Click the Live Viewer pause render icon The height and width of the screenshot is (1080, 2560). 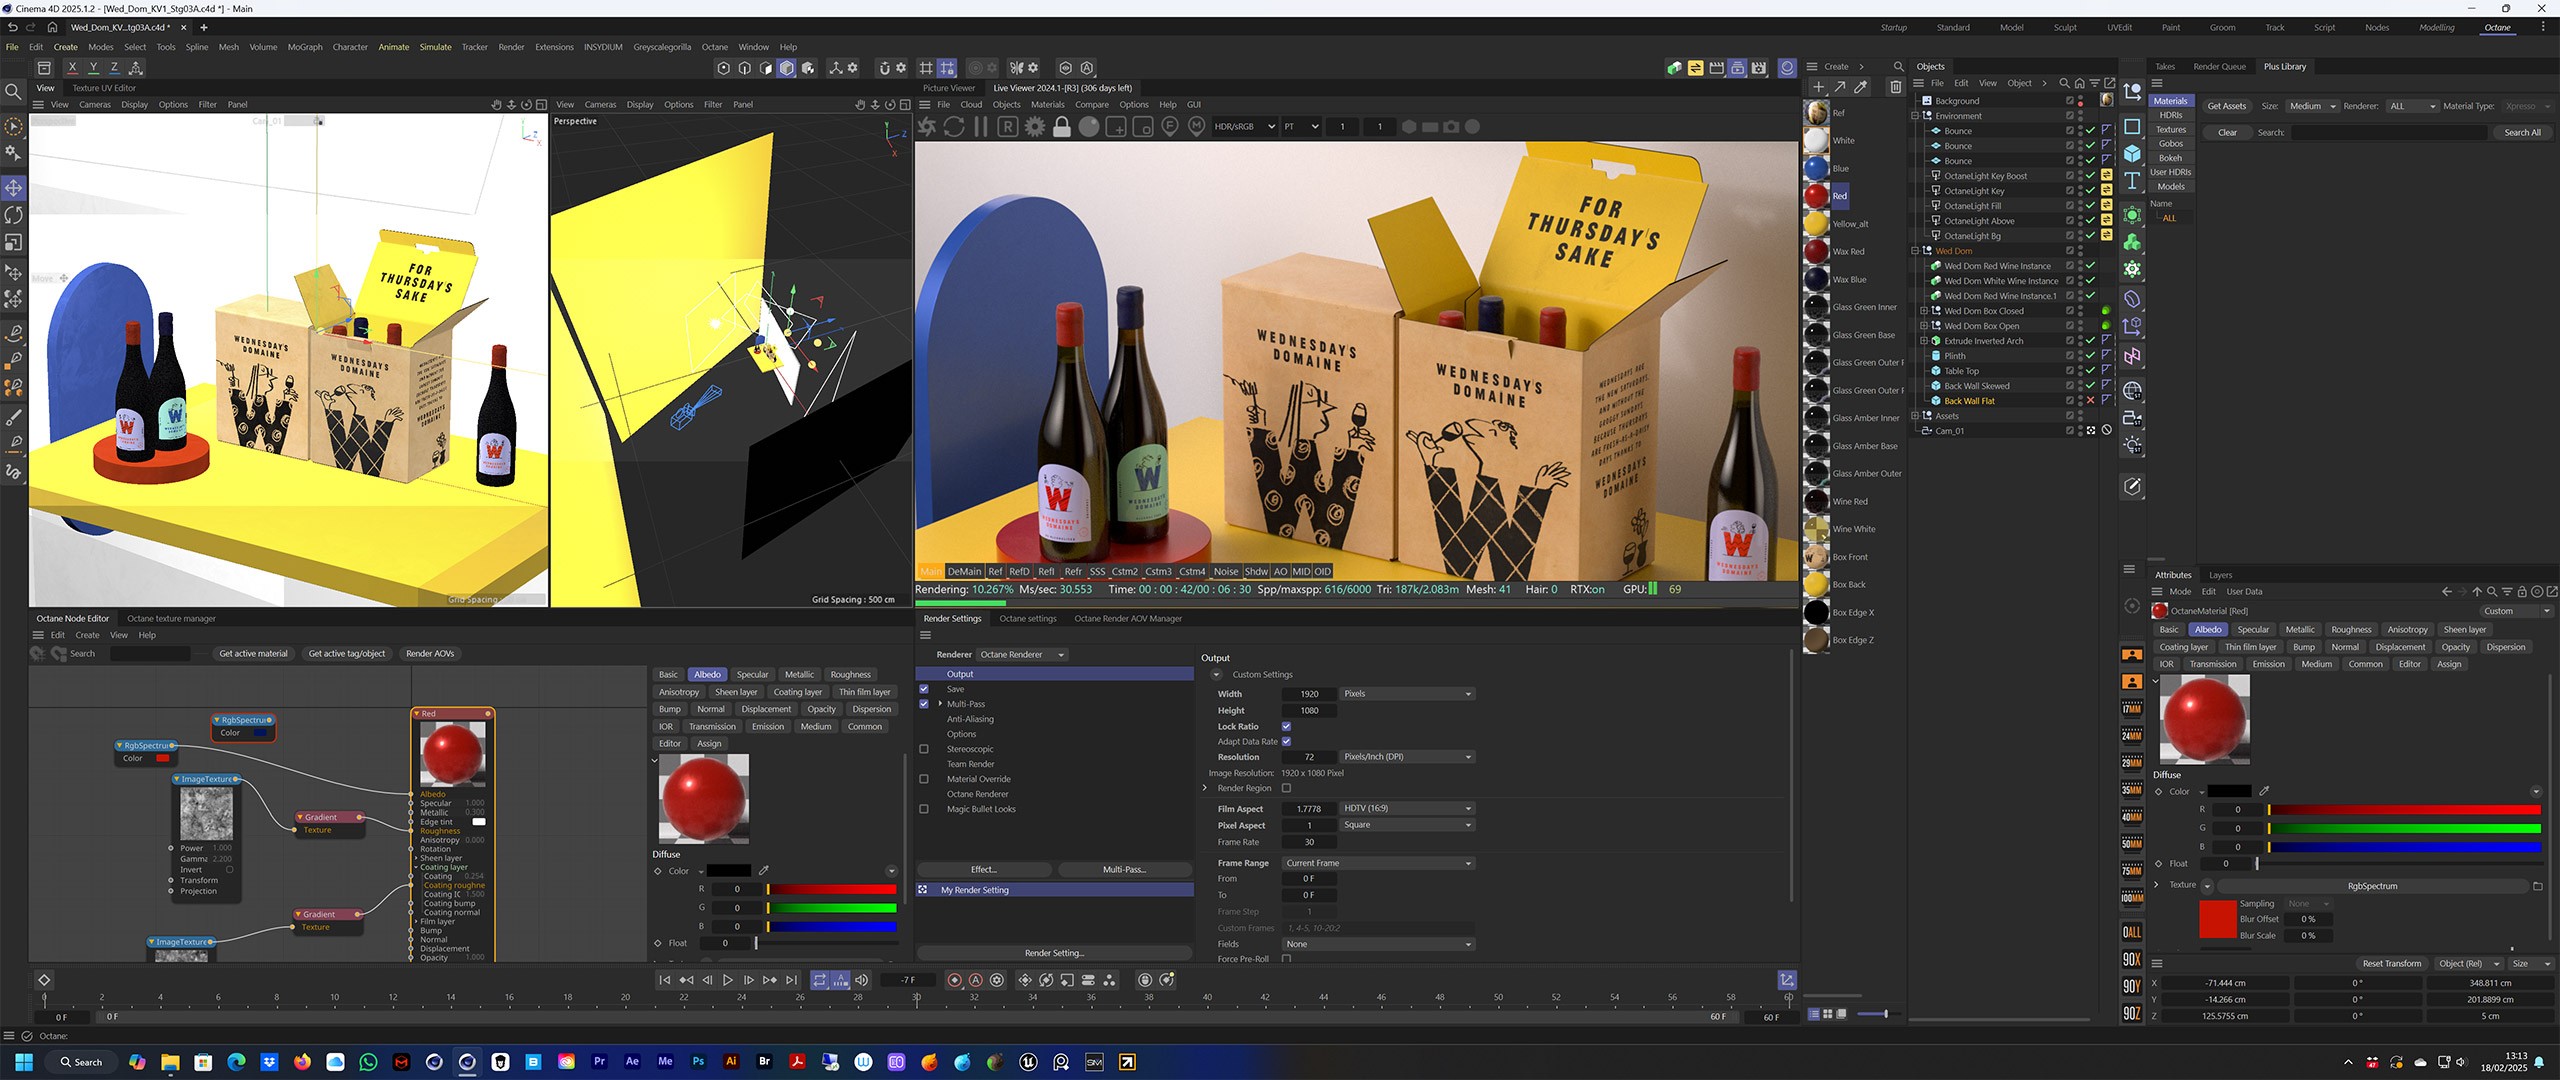pyautogui.click(x=981, y=127)
